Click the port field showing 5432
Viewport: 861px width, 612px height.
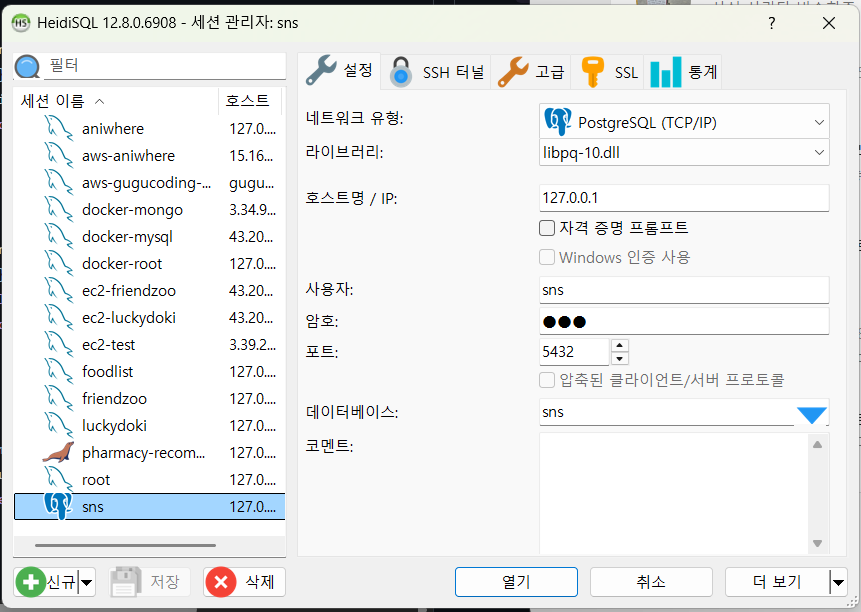574,352
